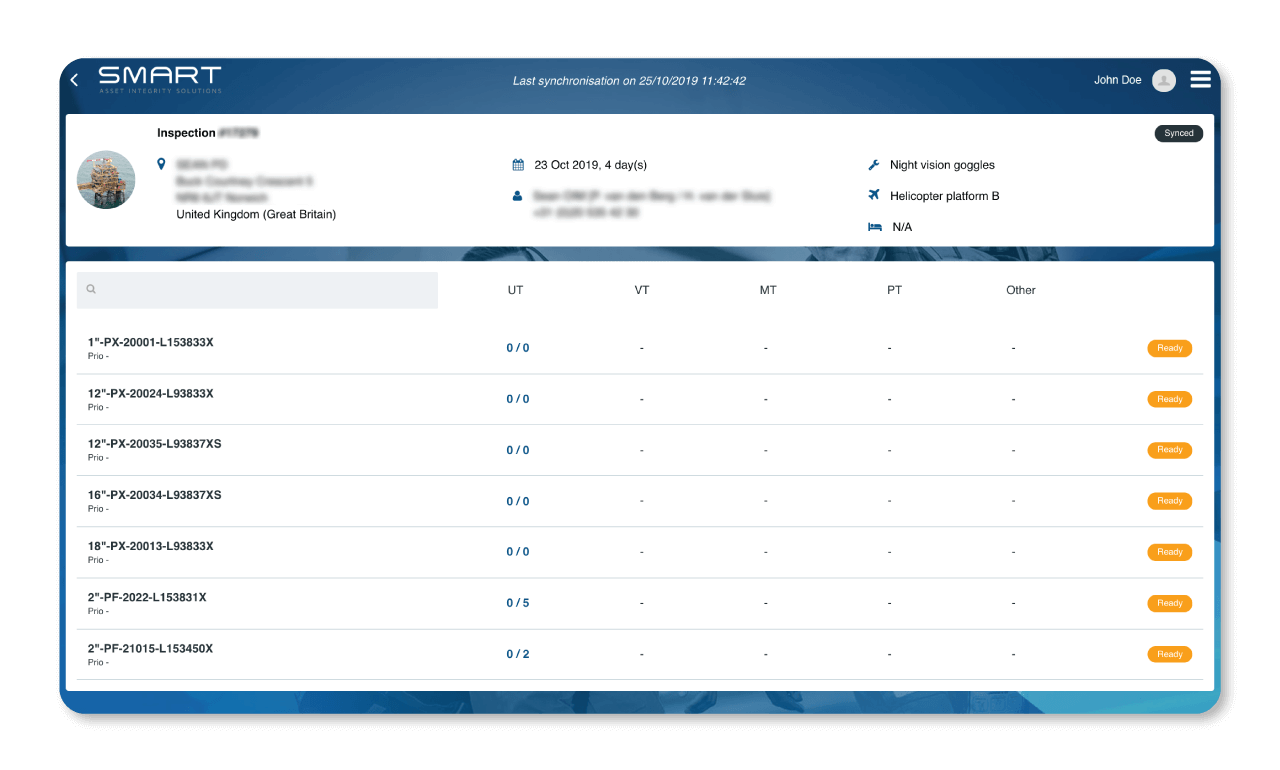Open UT results link 0/5 for 2"-PF-2022-L153831X
This screenshot has height=770, width=1280.
point(518,603)
